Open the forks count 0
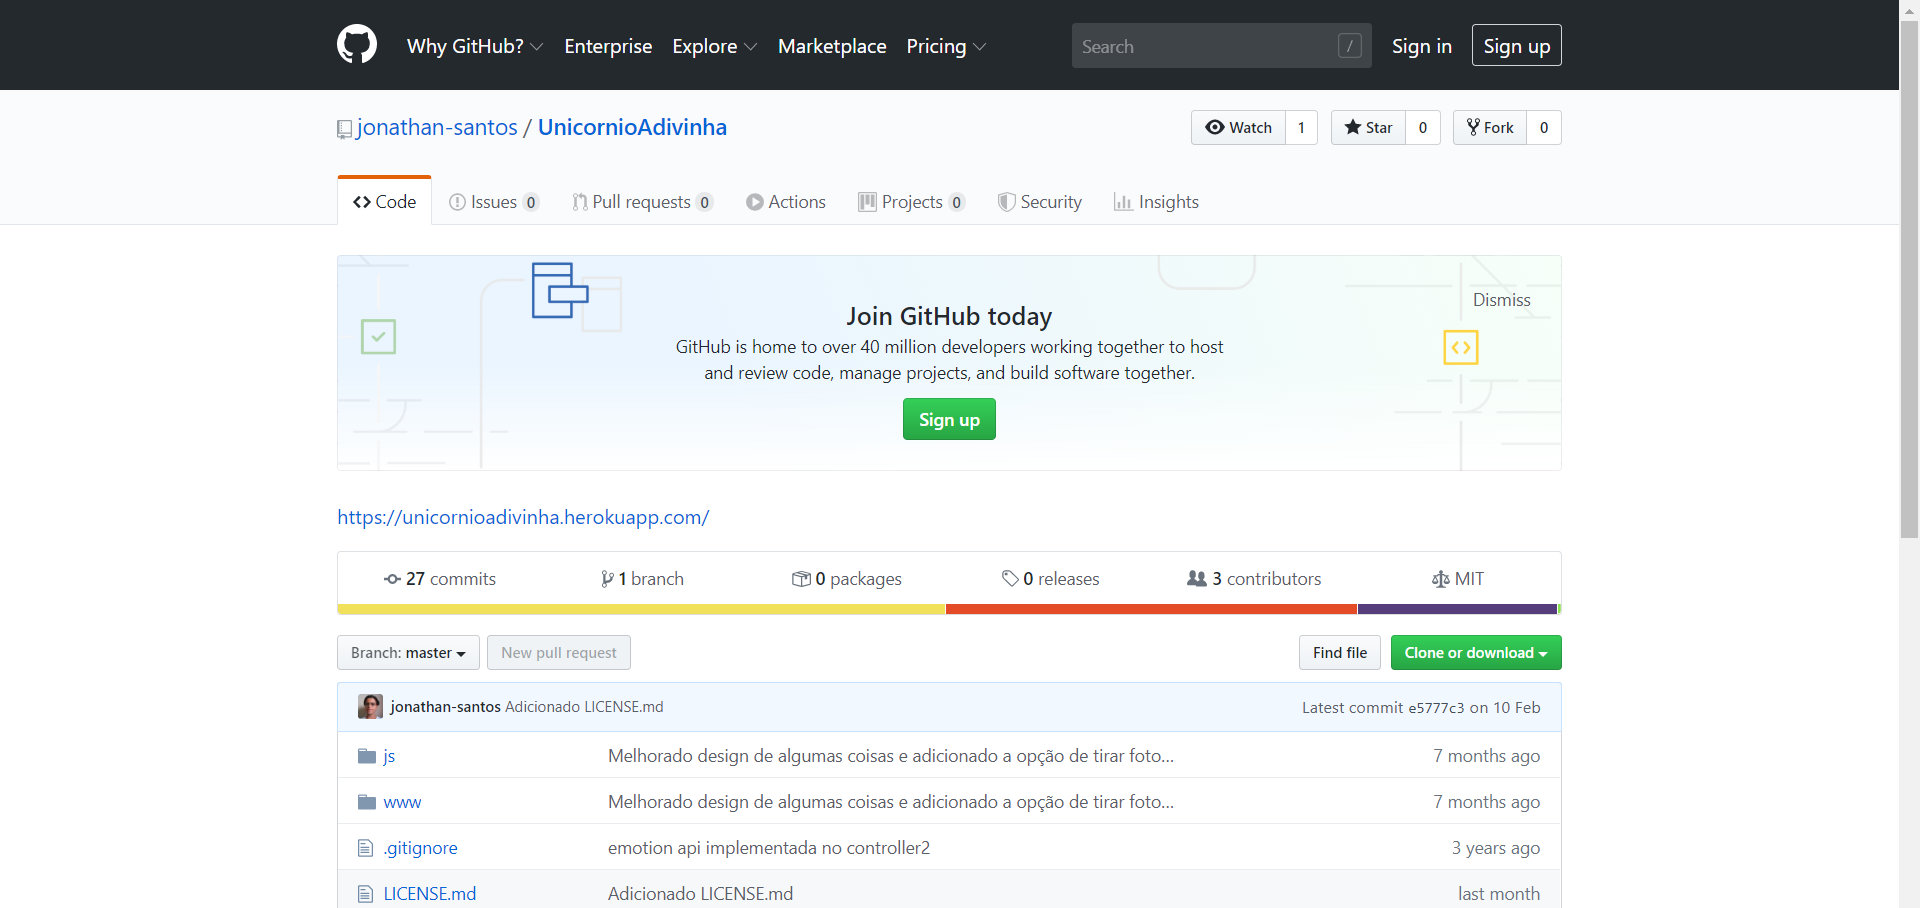 tap(1544, 128)
